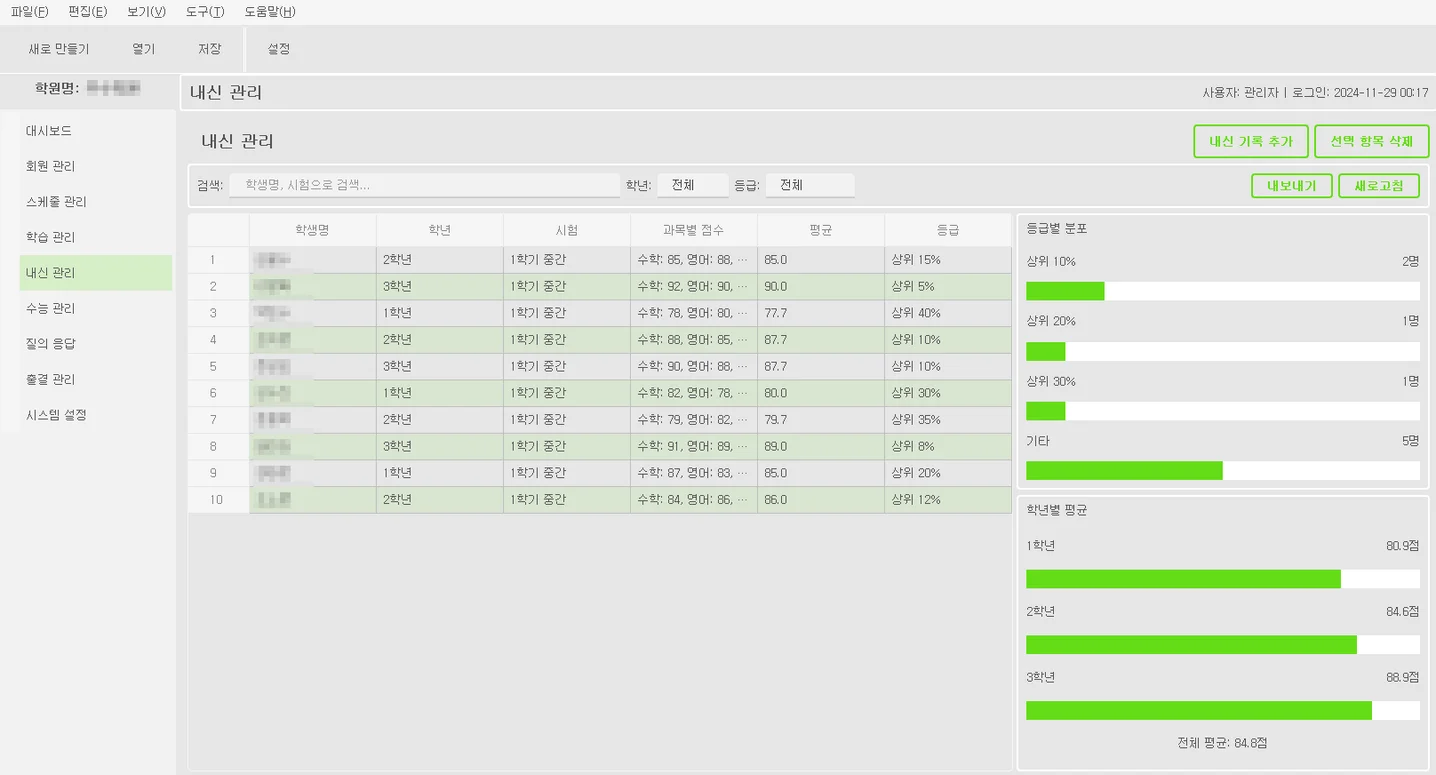Open 출결 관리 sidebar item
The width and height of the screenshot is (1436, 775).
coord(51,379)
